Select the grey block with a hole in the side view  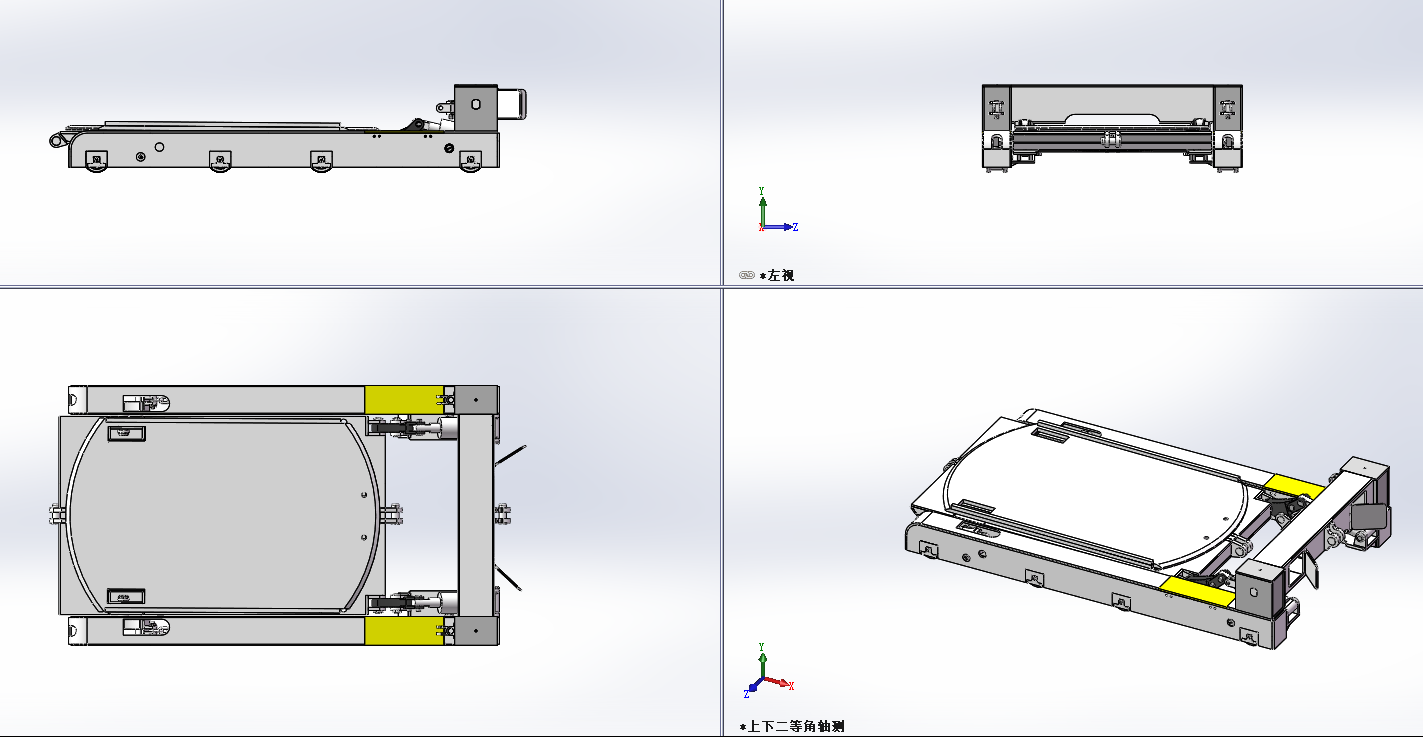tap(475, 106)
